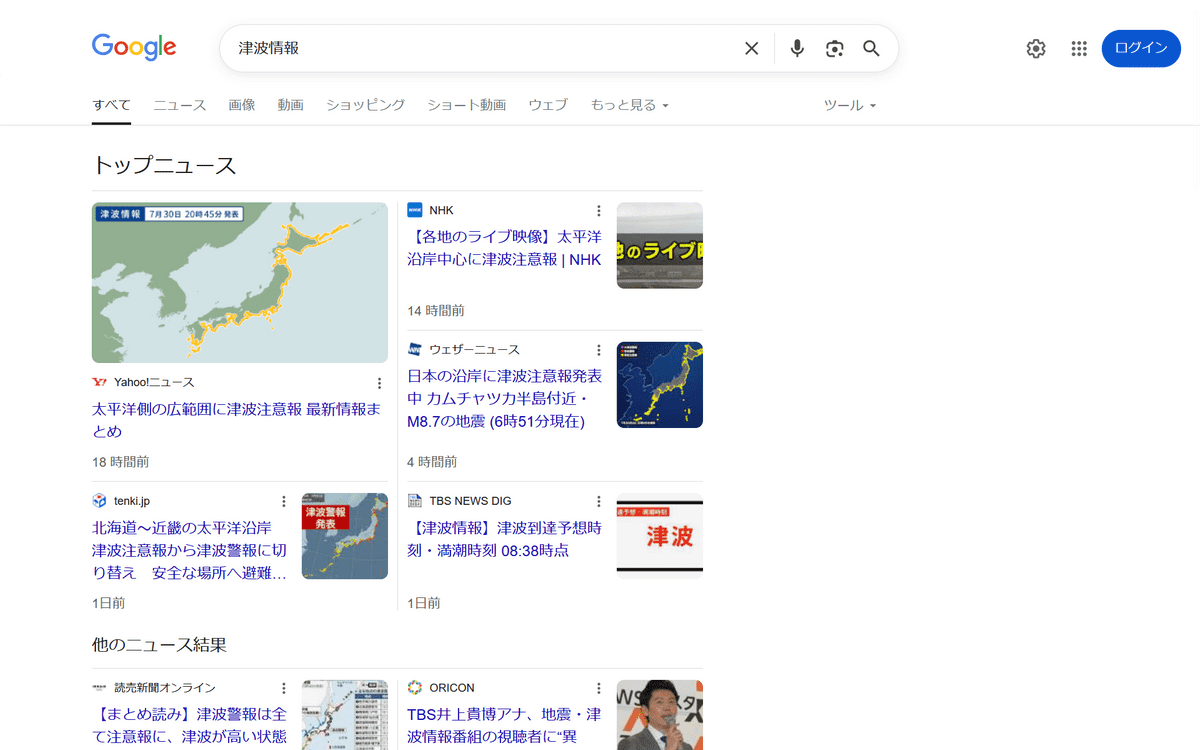Switch to the ニュース tab
Viewport: 1200px width, 750px height.
pyautogui.click(x=180, y=105)
